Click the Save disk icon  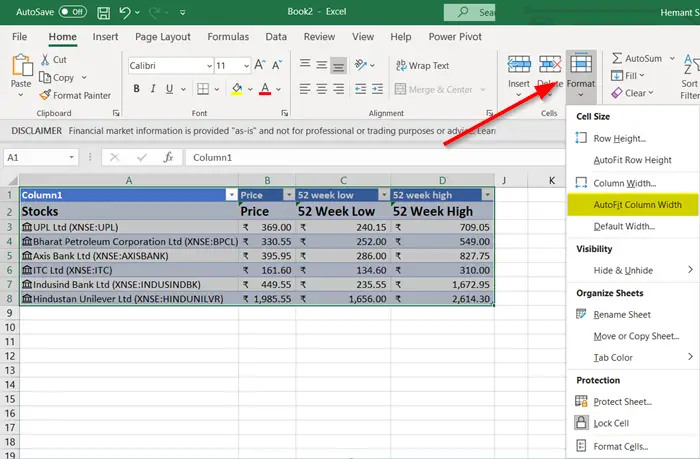[x=104, y=13]
